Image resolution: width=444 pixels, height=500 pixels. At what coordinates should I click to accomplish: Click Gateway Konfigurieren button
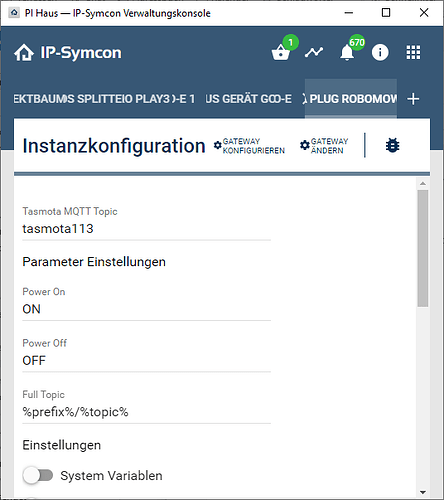[249, 146]
